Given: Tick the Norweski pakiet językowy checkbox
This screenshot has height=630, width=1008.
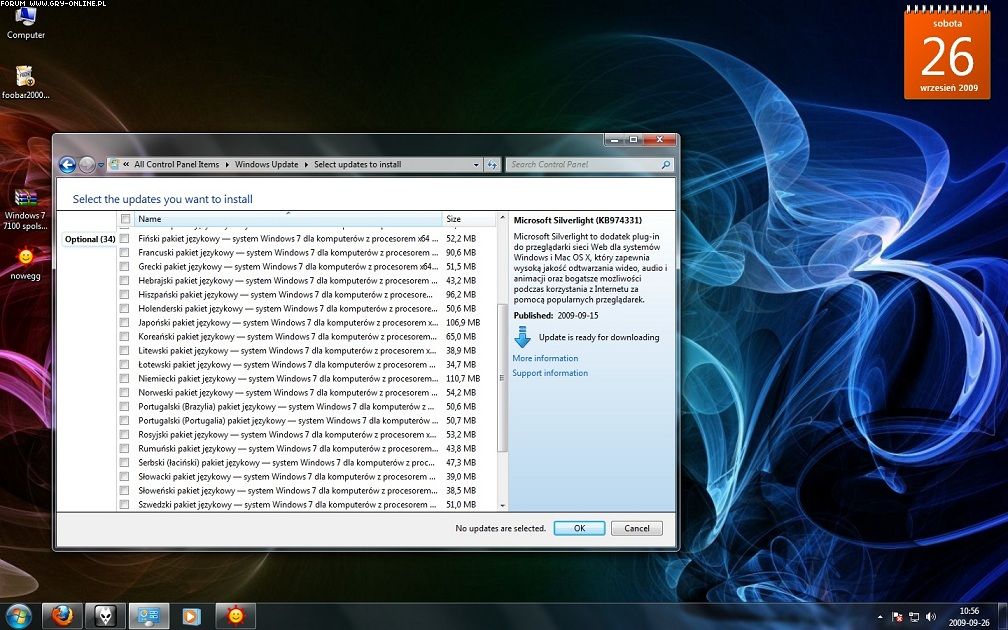Looking at the screenshot, I should pos(124,392).
